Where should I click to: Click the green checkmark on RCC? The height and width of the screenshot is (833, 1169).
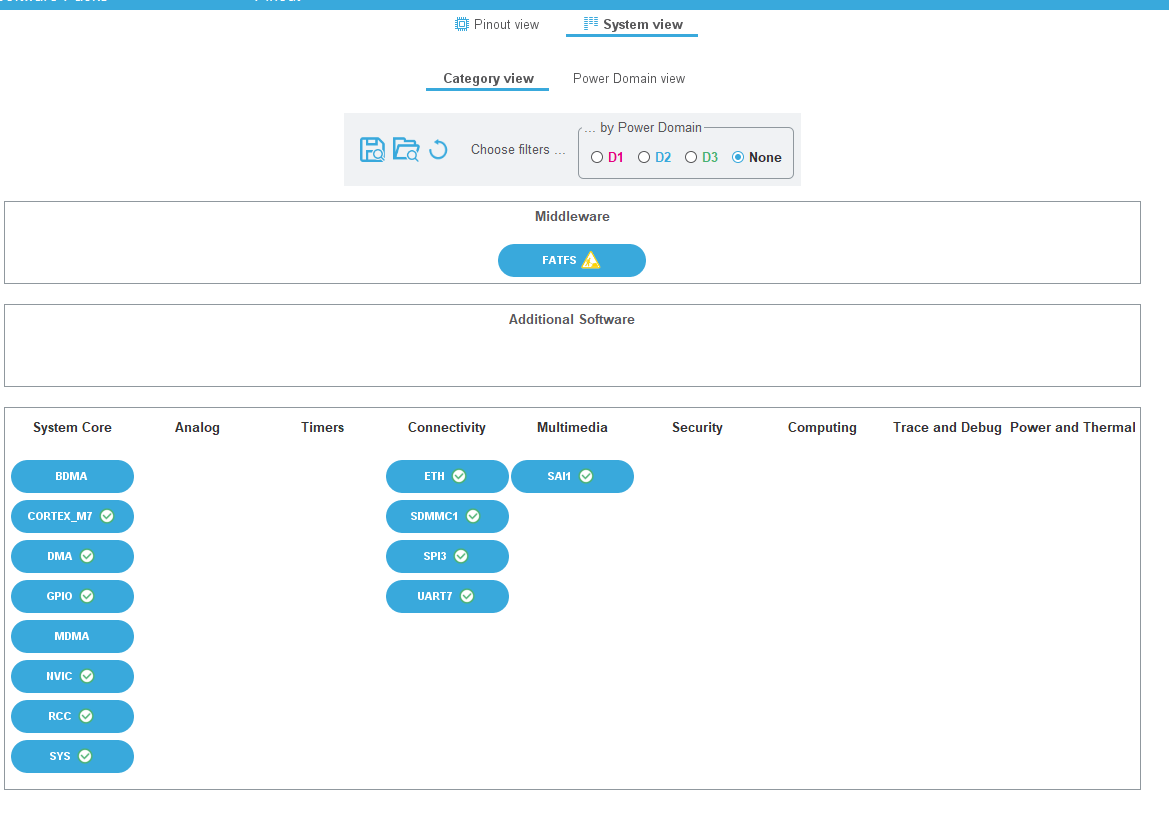(86, 716)
